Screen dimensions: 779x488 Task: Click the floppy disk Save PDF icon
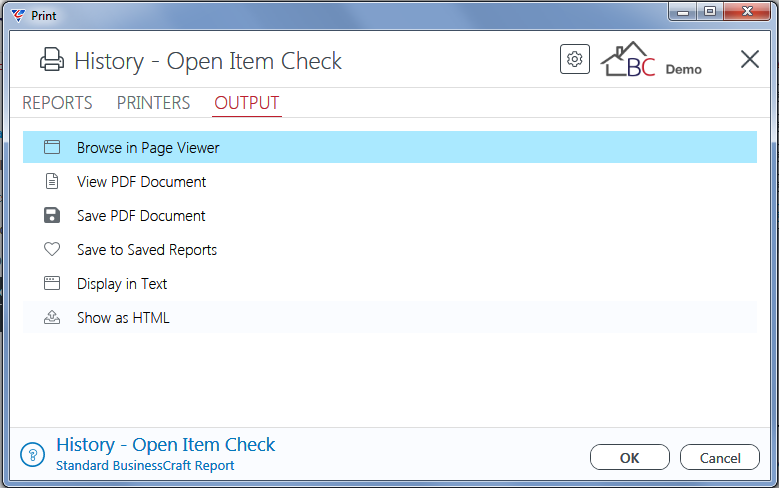click(x=52, y=215)
